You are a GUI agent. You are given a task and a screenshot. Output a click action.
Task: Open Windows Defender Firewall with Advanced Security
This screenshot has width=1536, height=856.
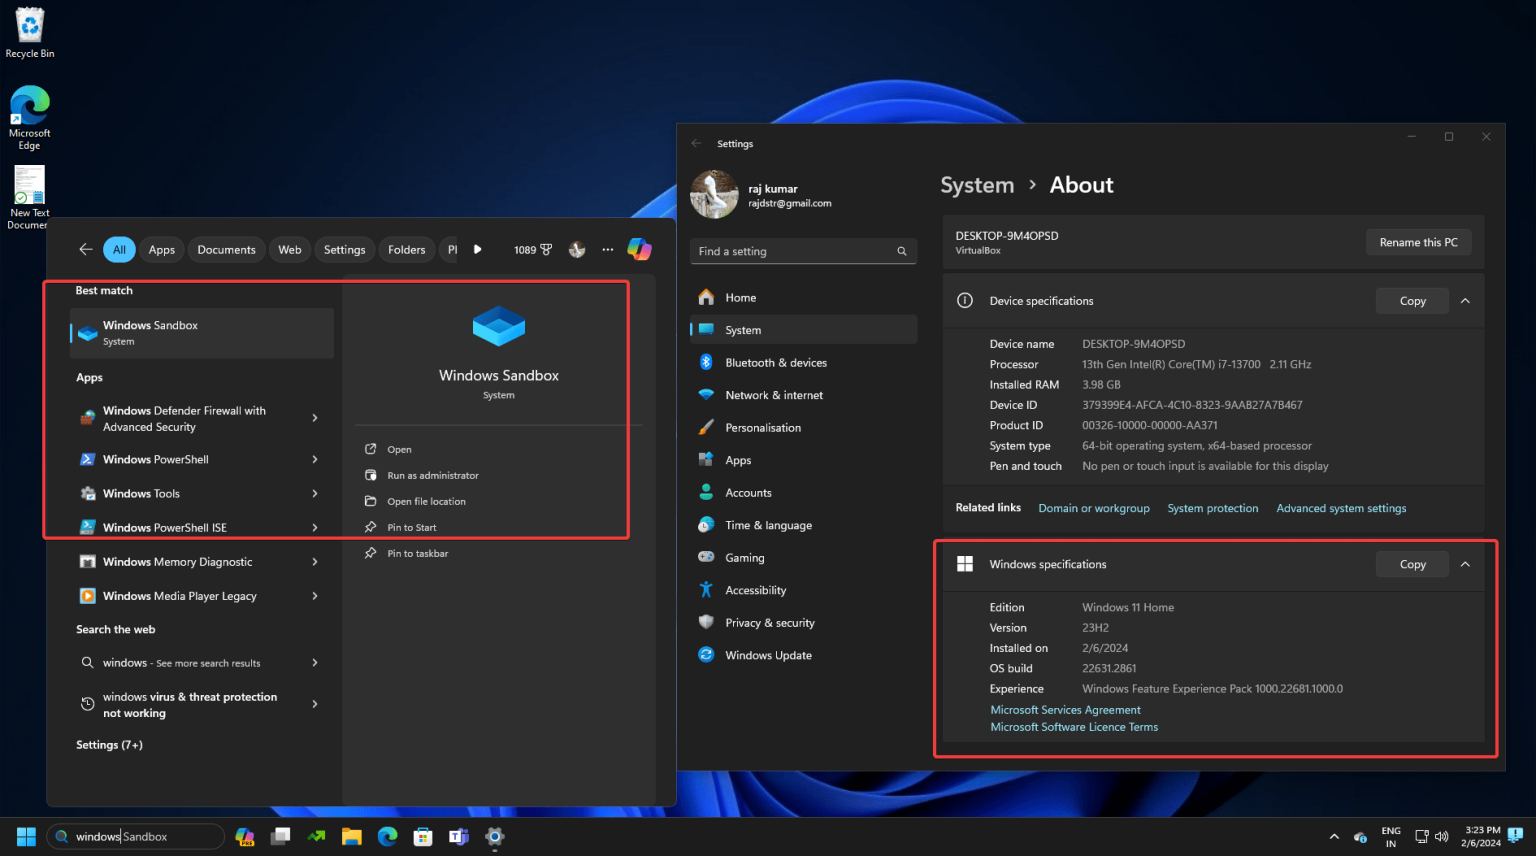pyautogui.click(x=184, y=418)
